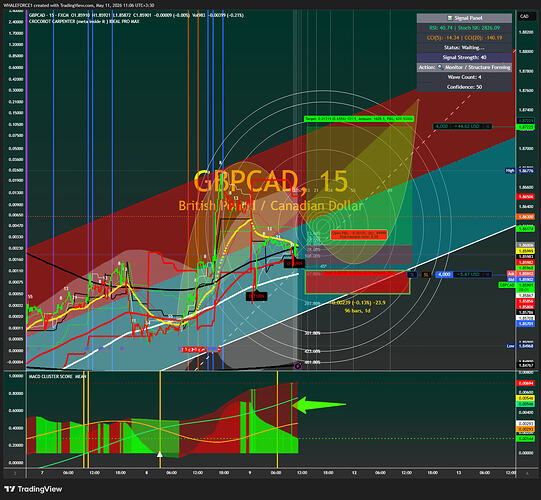This screenshot has width=541, height=500.
Task: Click the purple circle icon at chart bottom
Action: point(298,366)
